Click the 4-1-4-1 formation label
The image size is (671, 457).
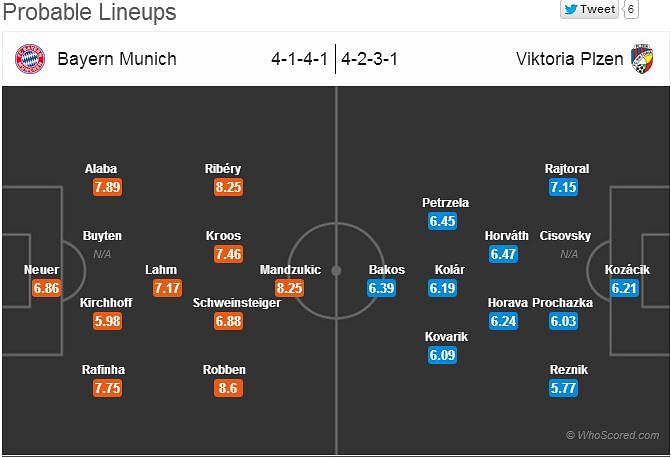[299, 59]
